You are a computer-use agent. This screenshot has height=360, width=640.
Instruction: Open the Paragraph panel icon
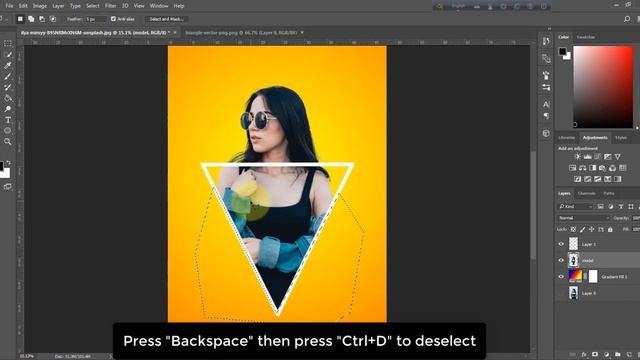point(546,116)
